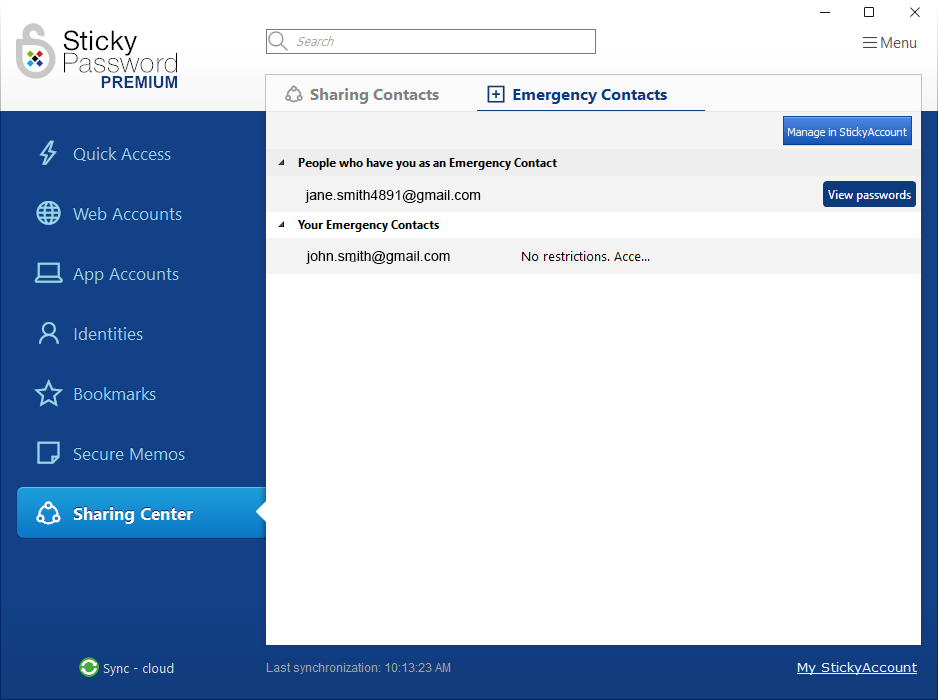
Task: Click the Quick Access lightning bolt icon
Action: [x=48, y=153]
